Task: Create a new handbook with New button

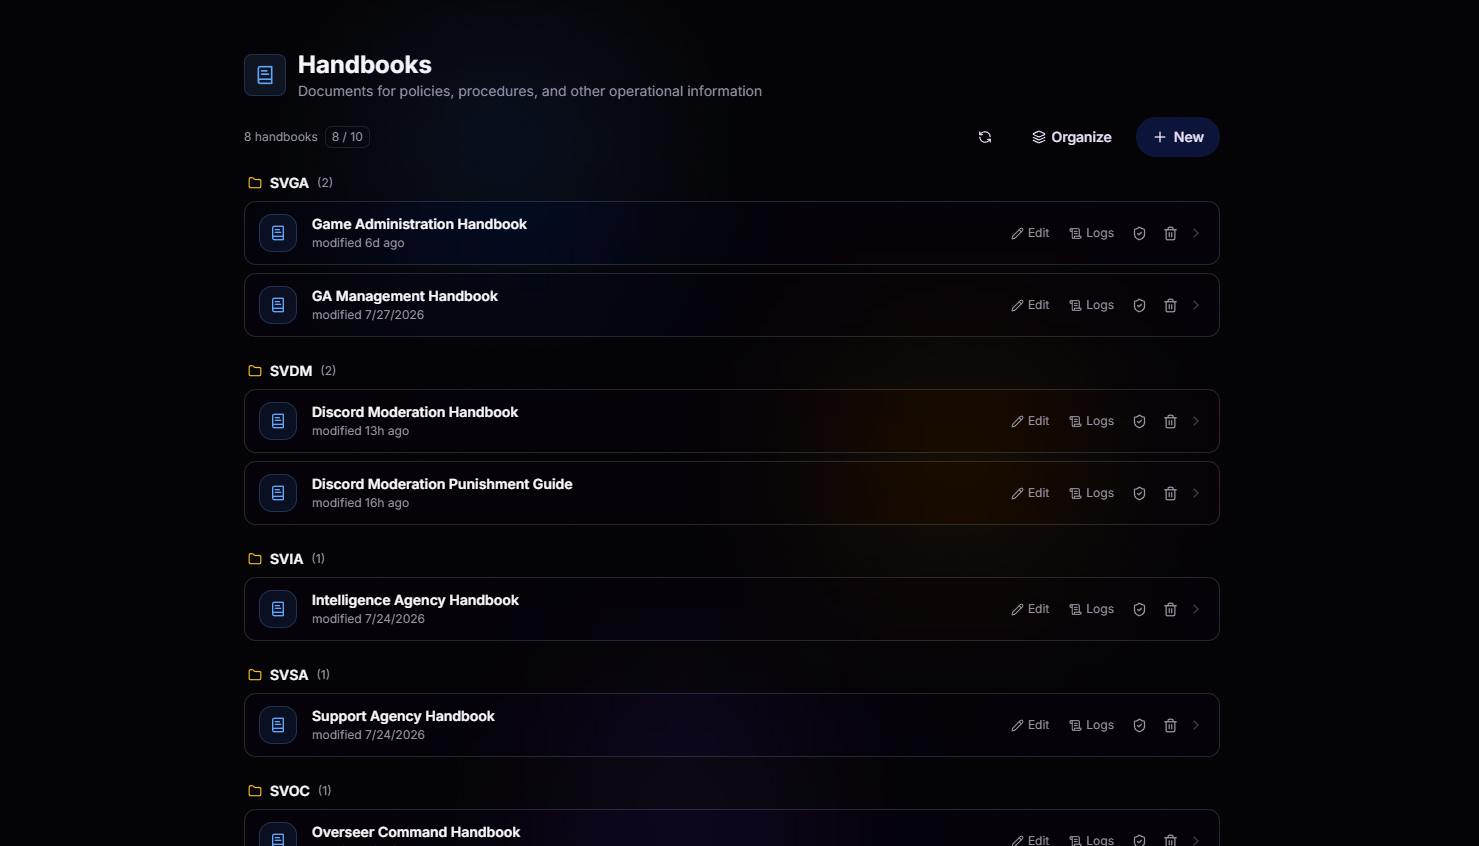Action: [1177, 137]
